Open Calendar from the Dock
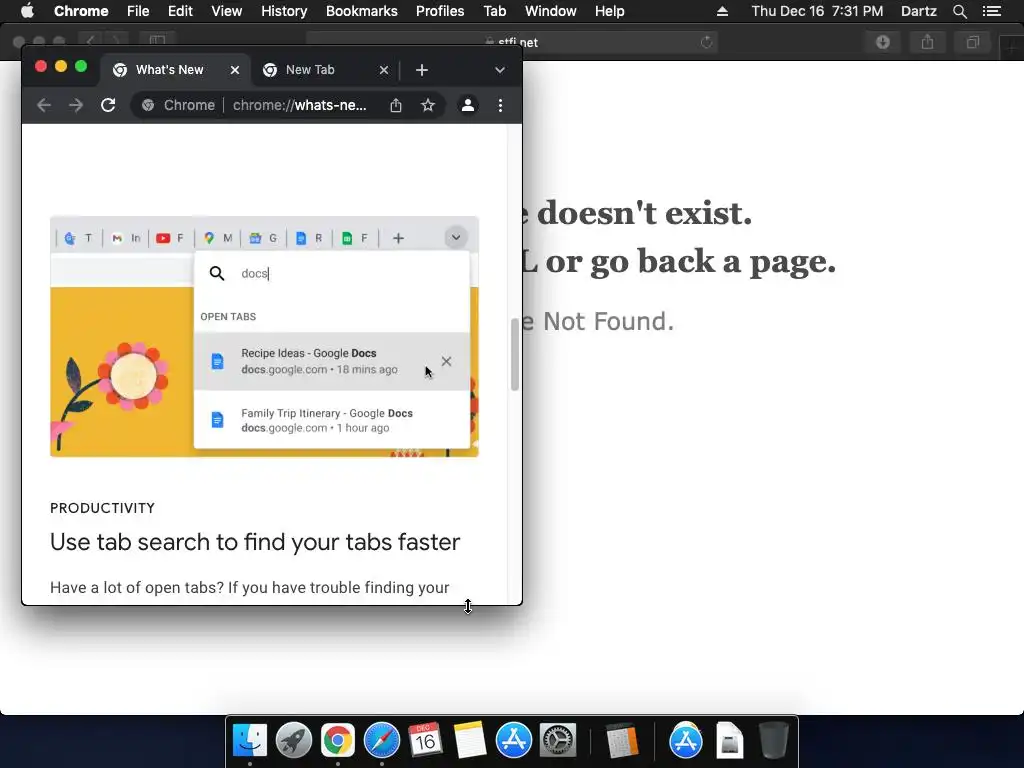1024x768 pixels. (x=425, y=741)
